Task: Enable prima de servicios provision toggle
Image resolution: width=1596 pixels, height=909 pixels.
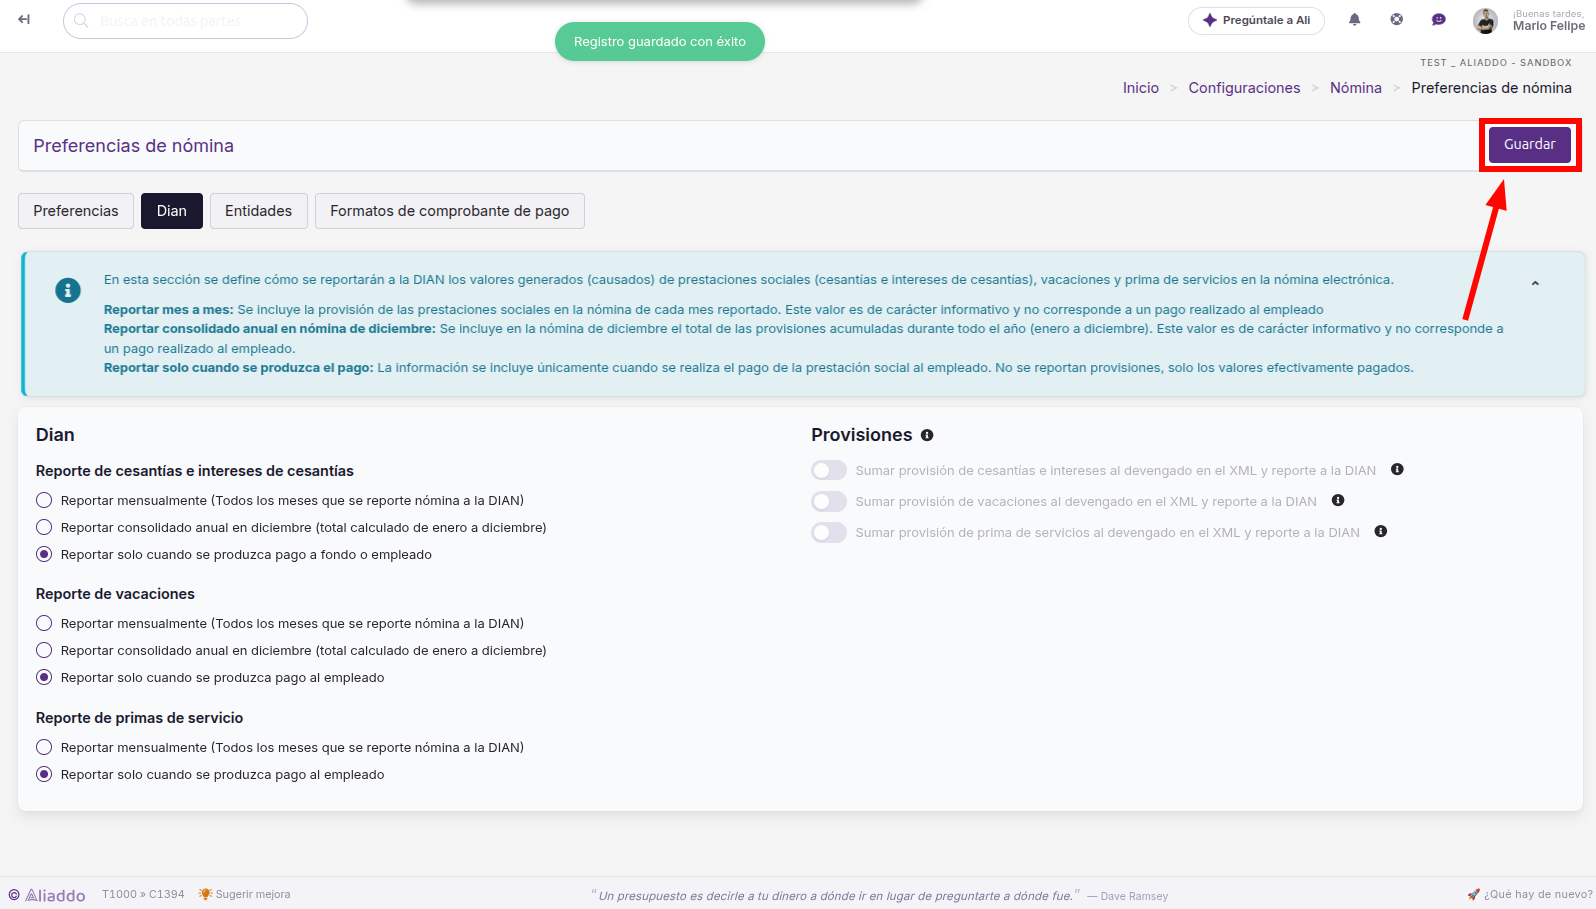Action: coord(829,533)
